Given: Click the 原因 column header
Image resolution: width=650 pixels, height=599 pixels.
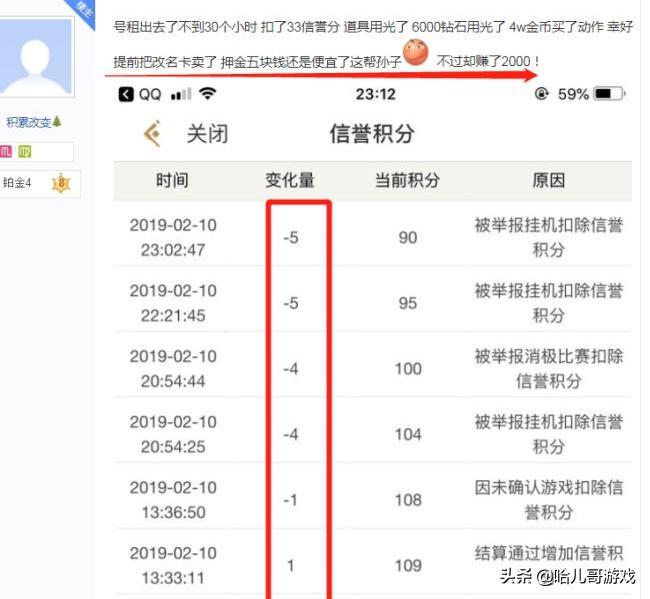Looking at the screenshot, I should click(548, 180).
